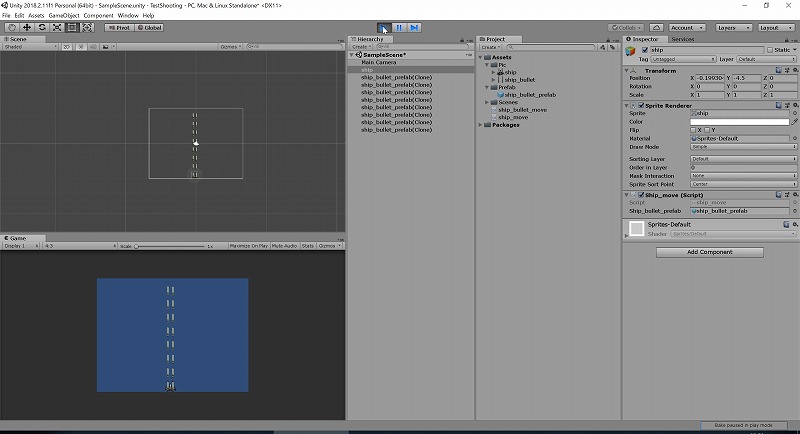Image resolution: width=800 pixels, height=434 pixels.
Task: Toggle Pivot handle position
Action: point(120,28)
